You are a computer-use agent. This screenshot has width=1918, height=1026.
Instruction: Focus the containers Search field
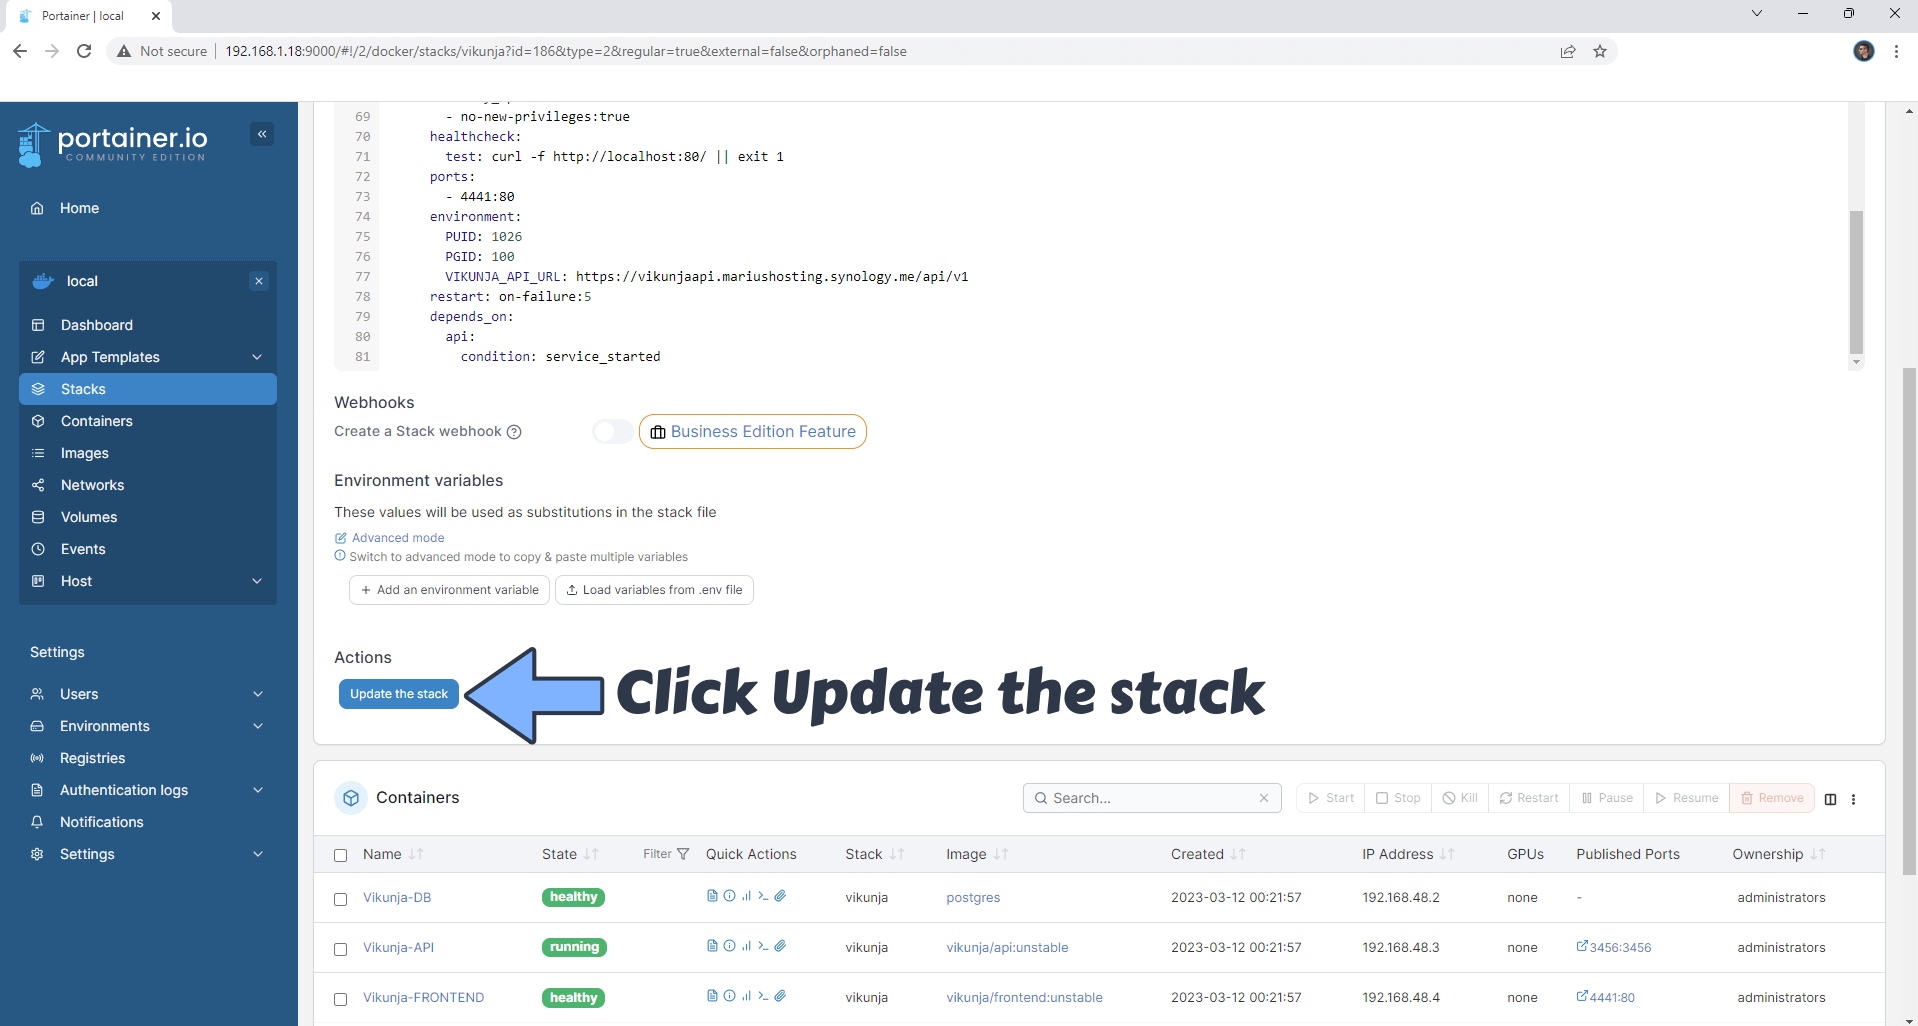(1152, 798)
